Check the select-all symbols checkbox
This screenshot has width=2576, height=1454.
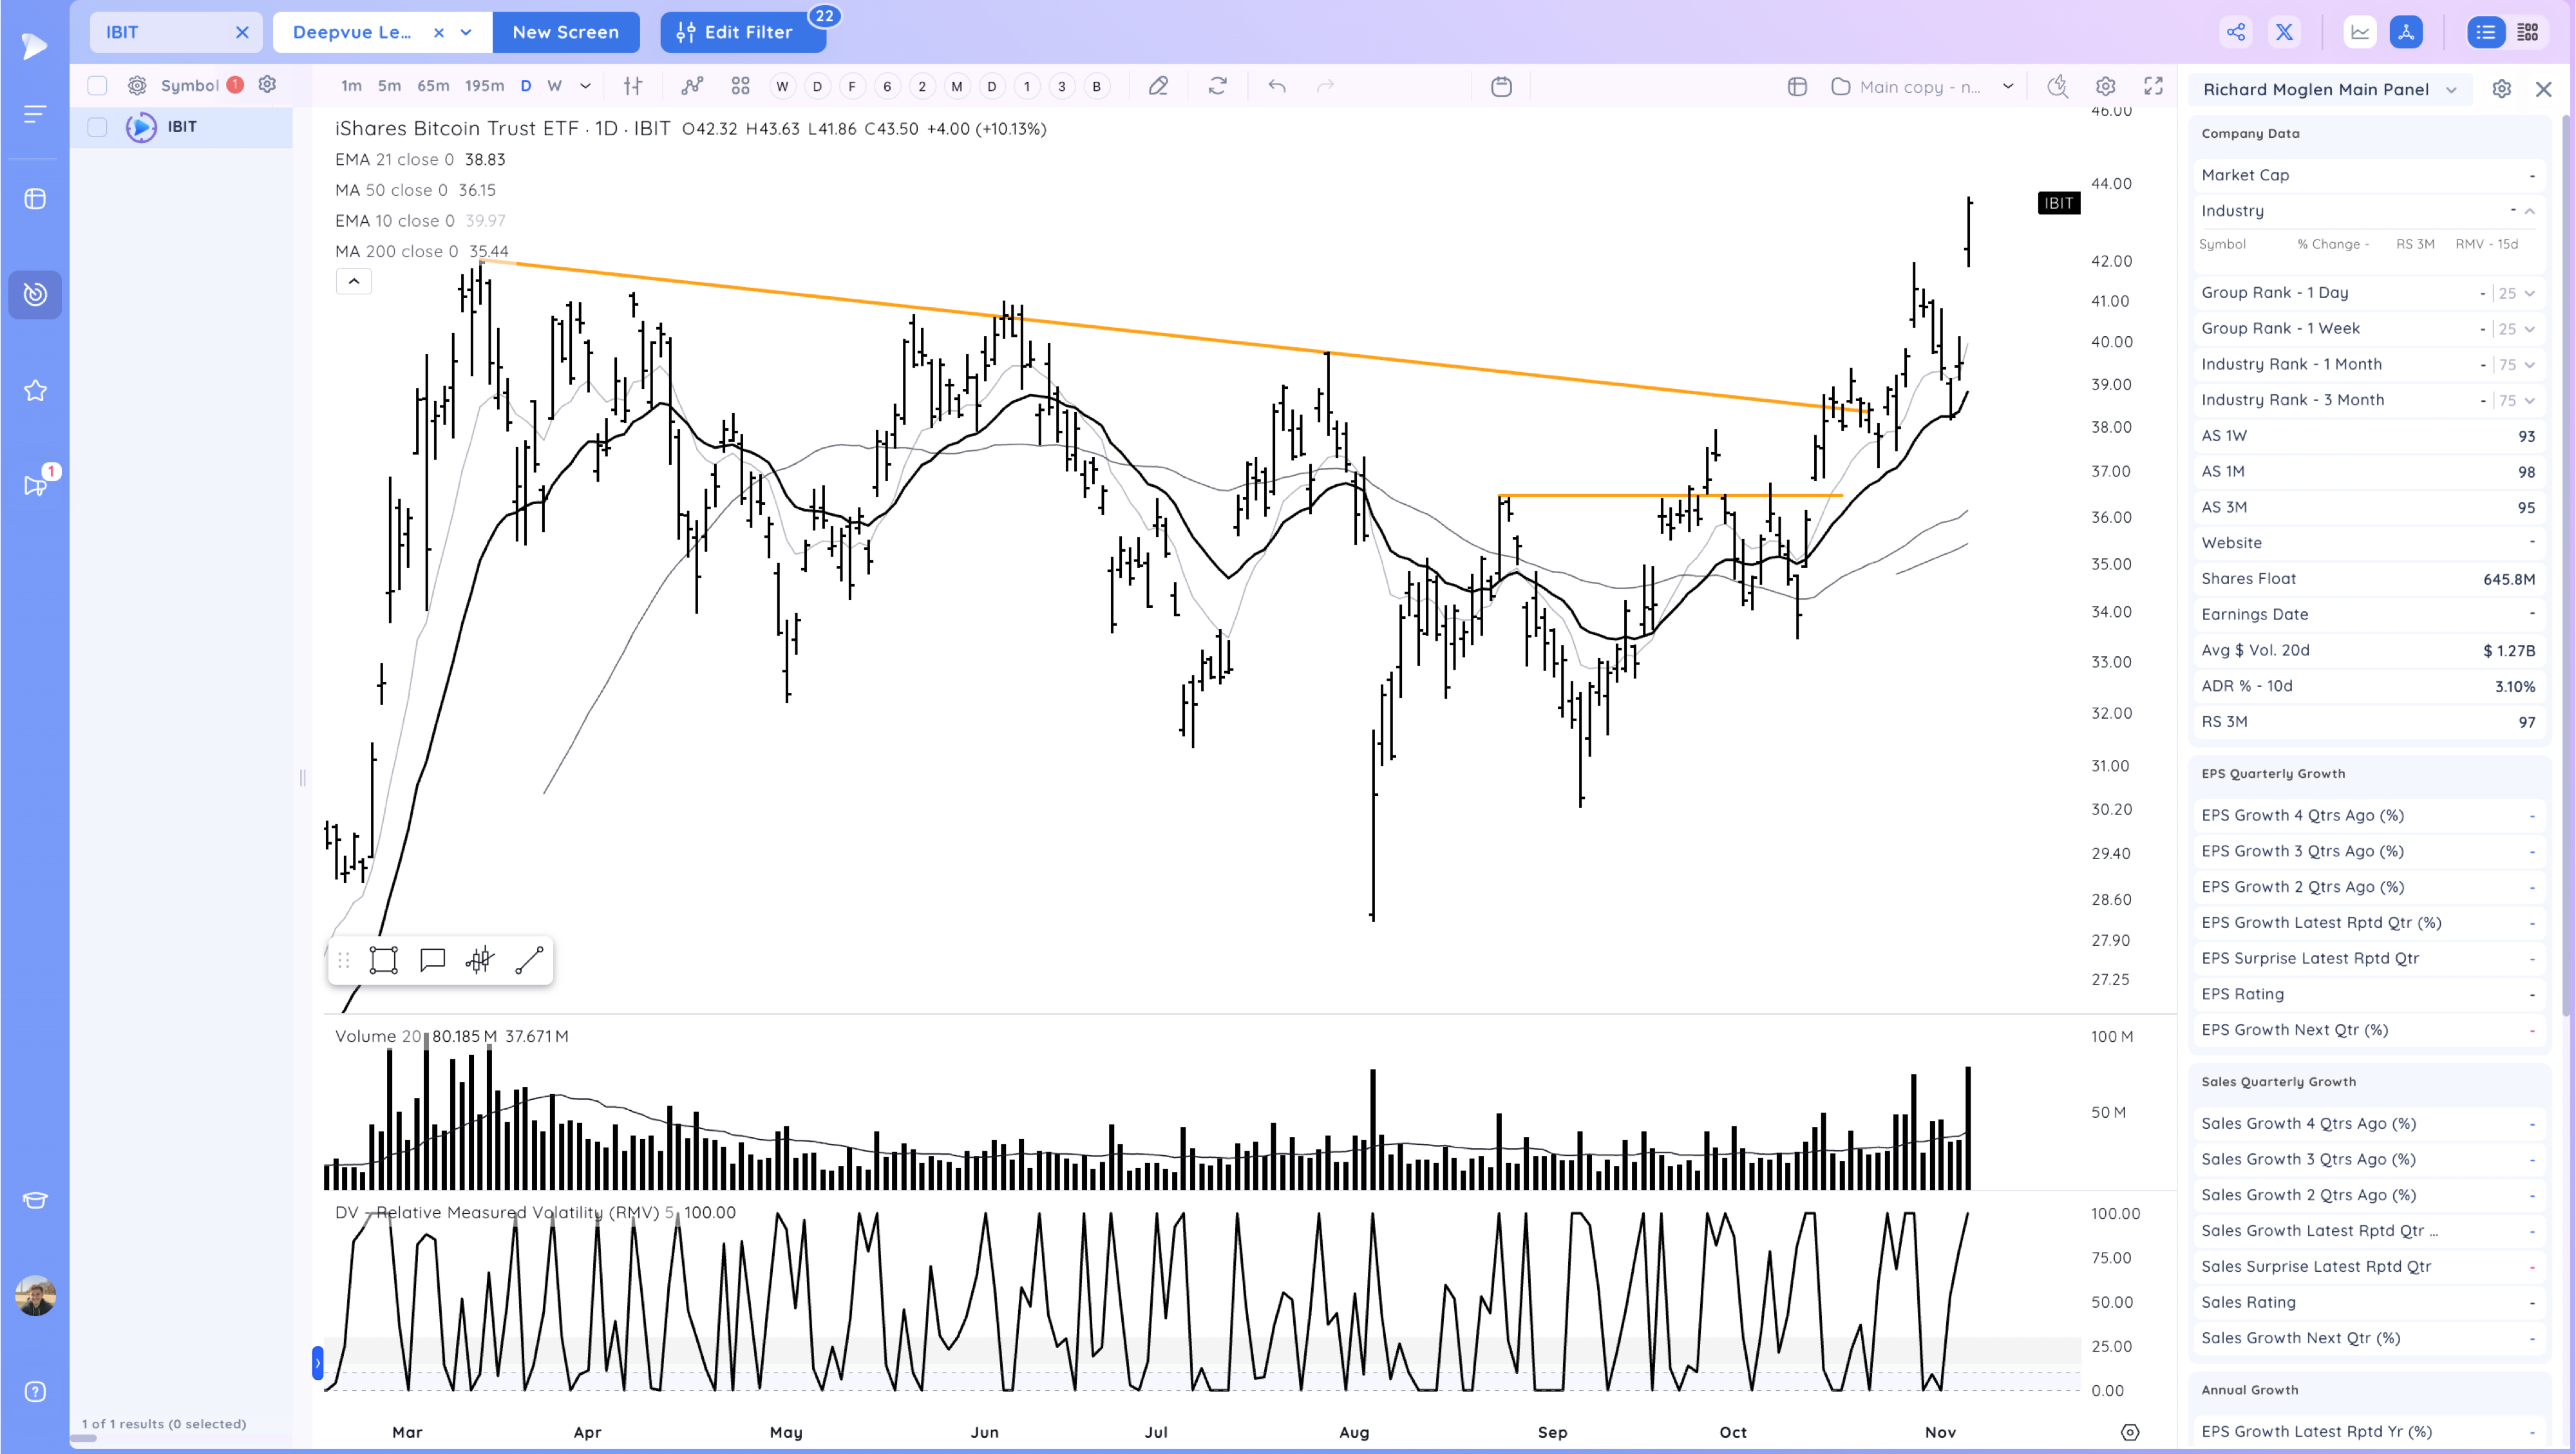tap(97, 85)
